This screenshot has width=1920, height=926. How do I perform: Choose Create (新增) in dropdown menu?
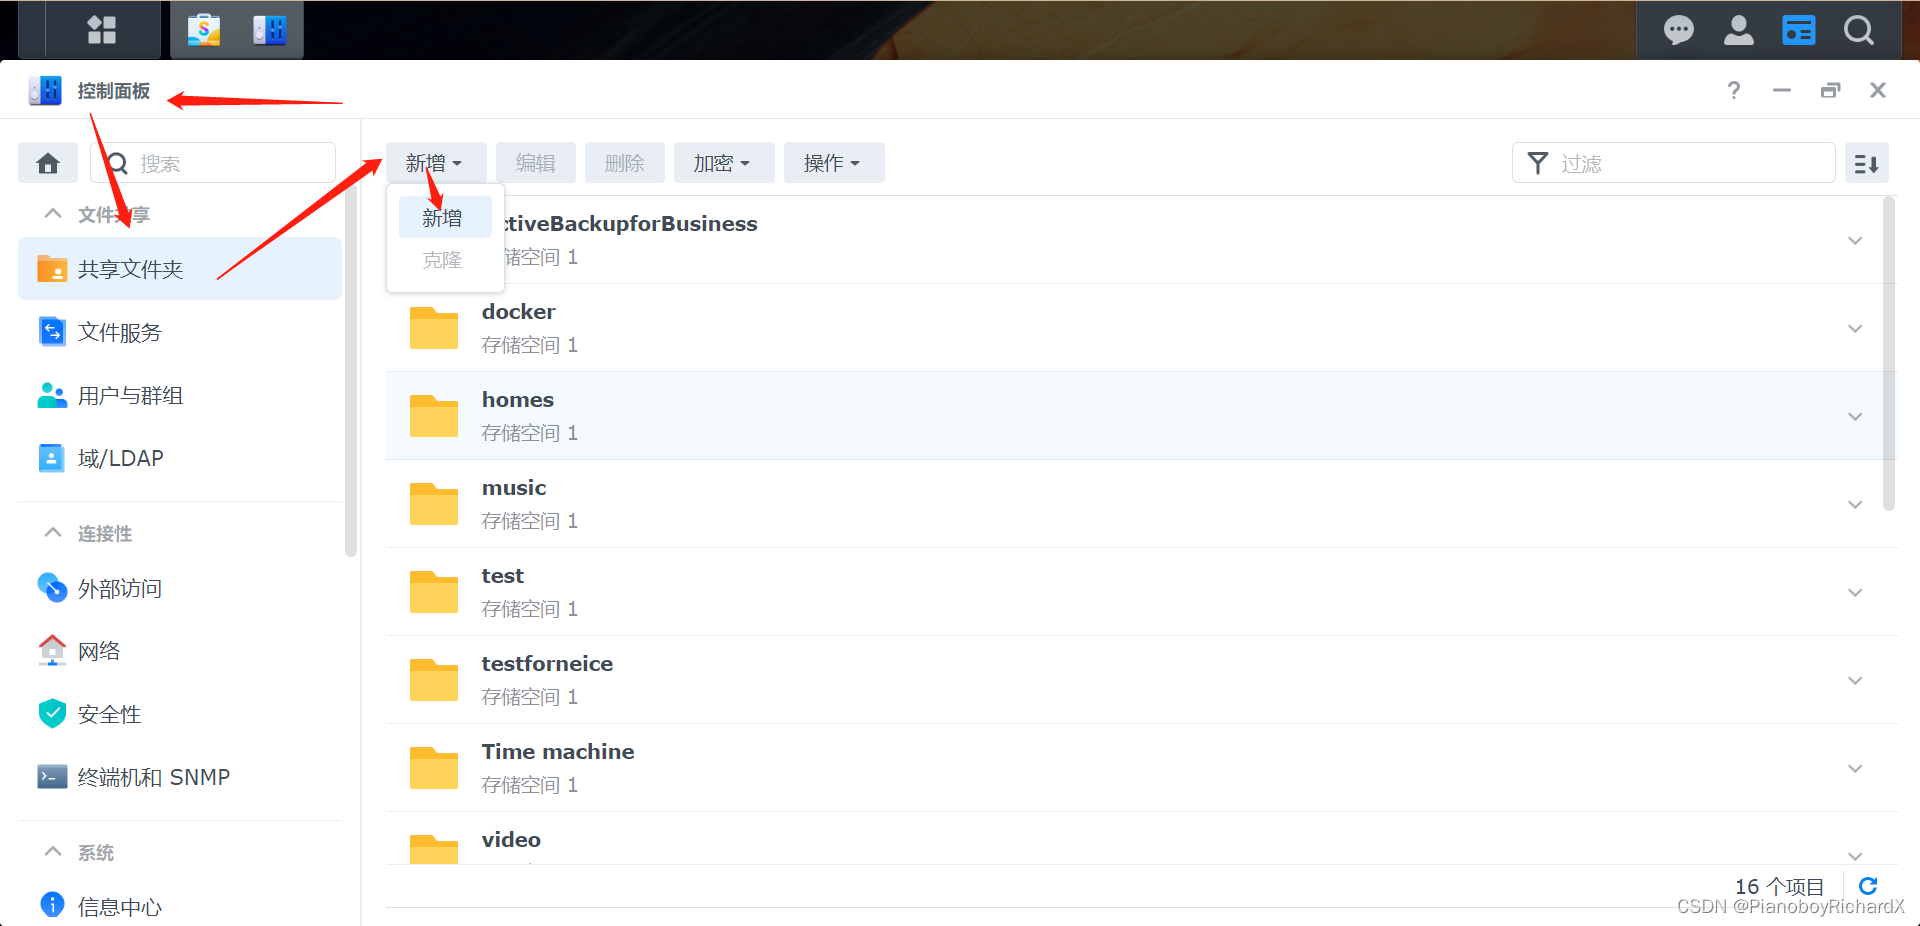[x=445, y=217]
